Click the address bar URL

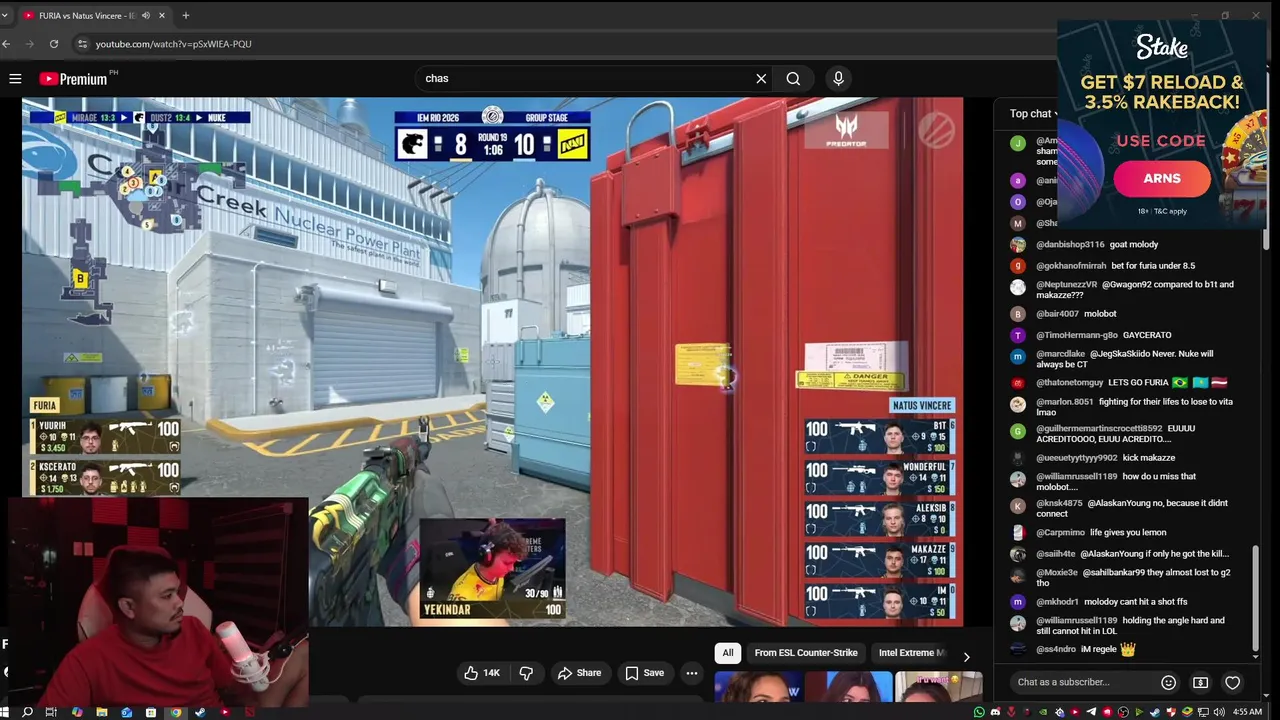point(174,44)
